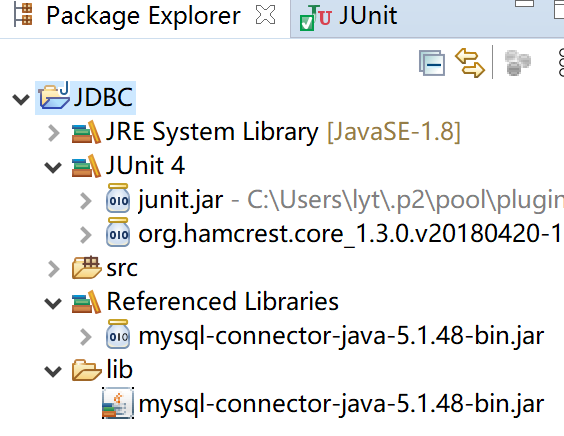The width and height of the screenshot is (564, 436).
Task: Click the junit.jar jar icon
Action: [x=118, y=198]
